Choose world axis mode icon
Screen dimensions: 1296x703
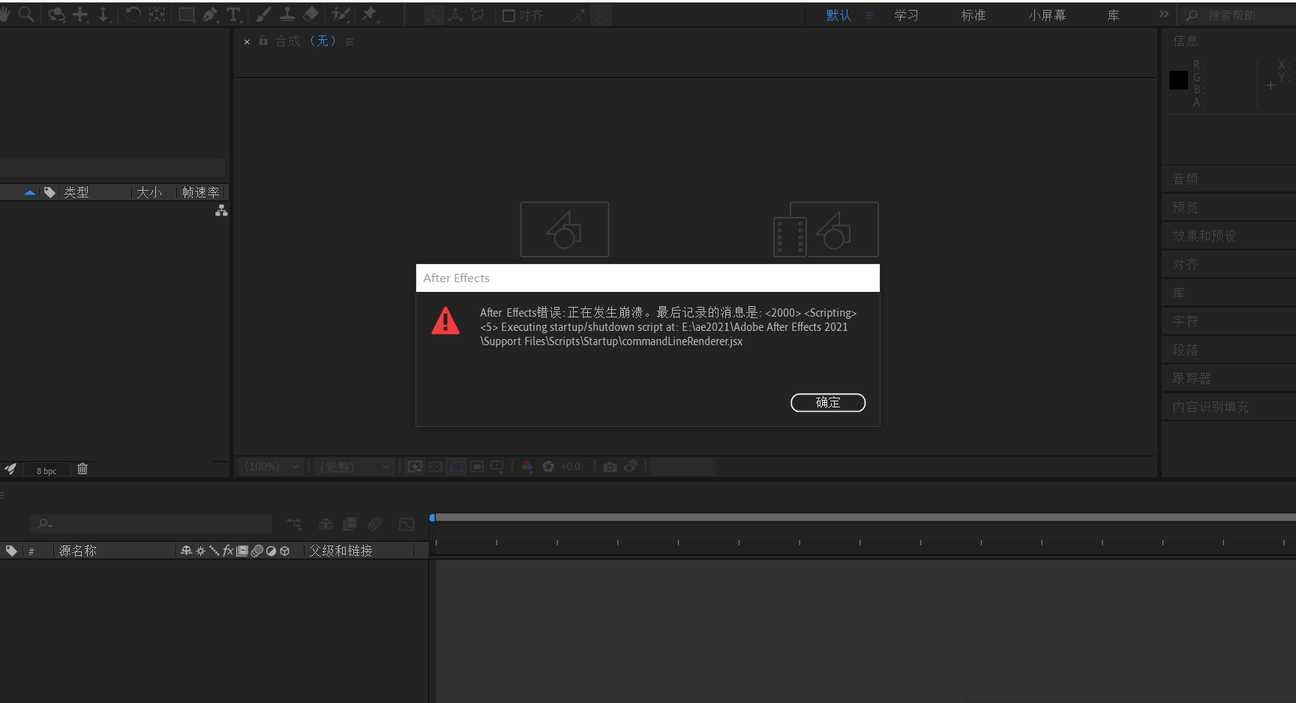(x=455, y=15)
